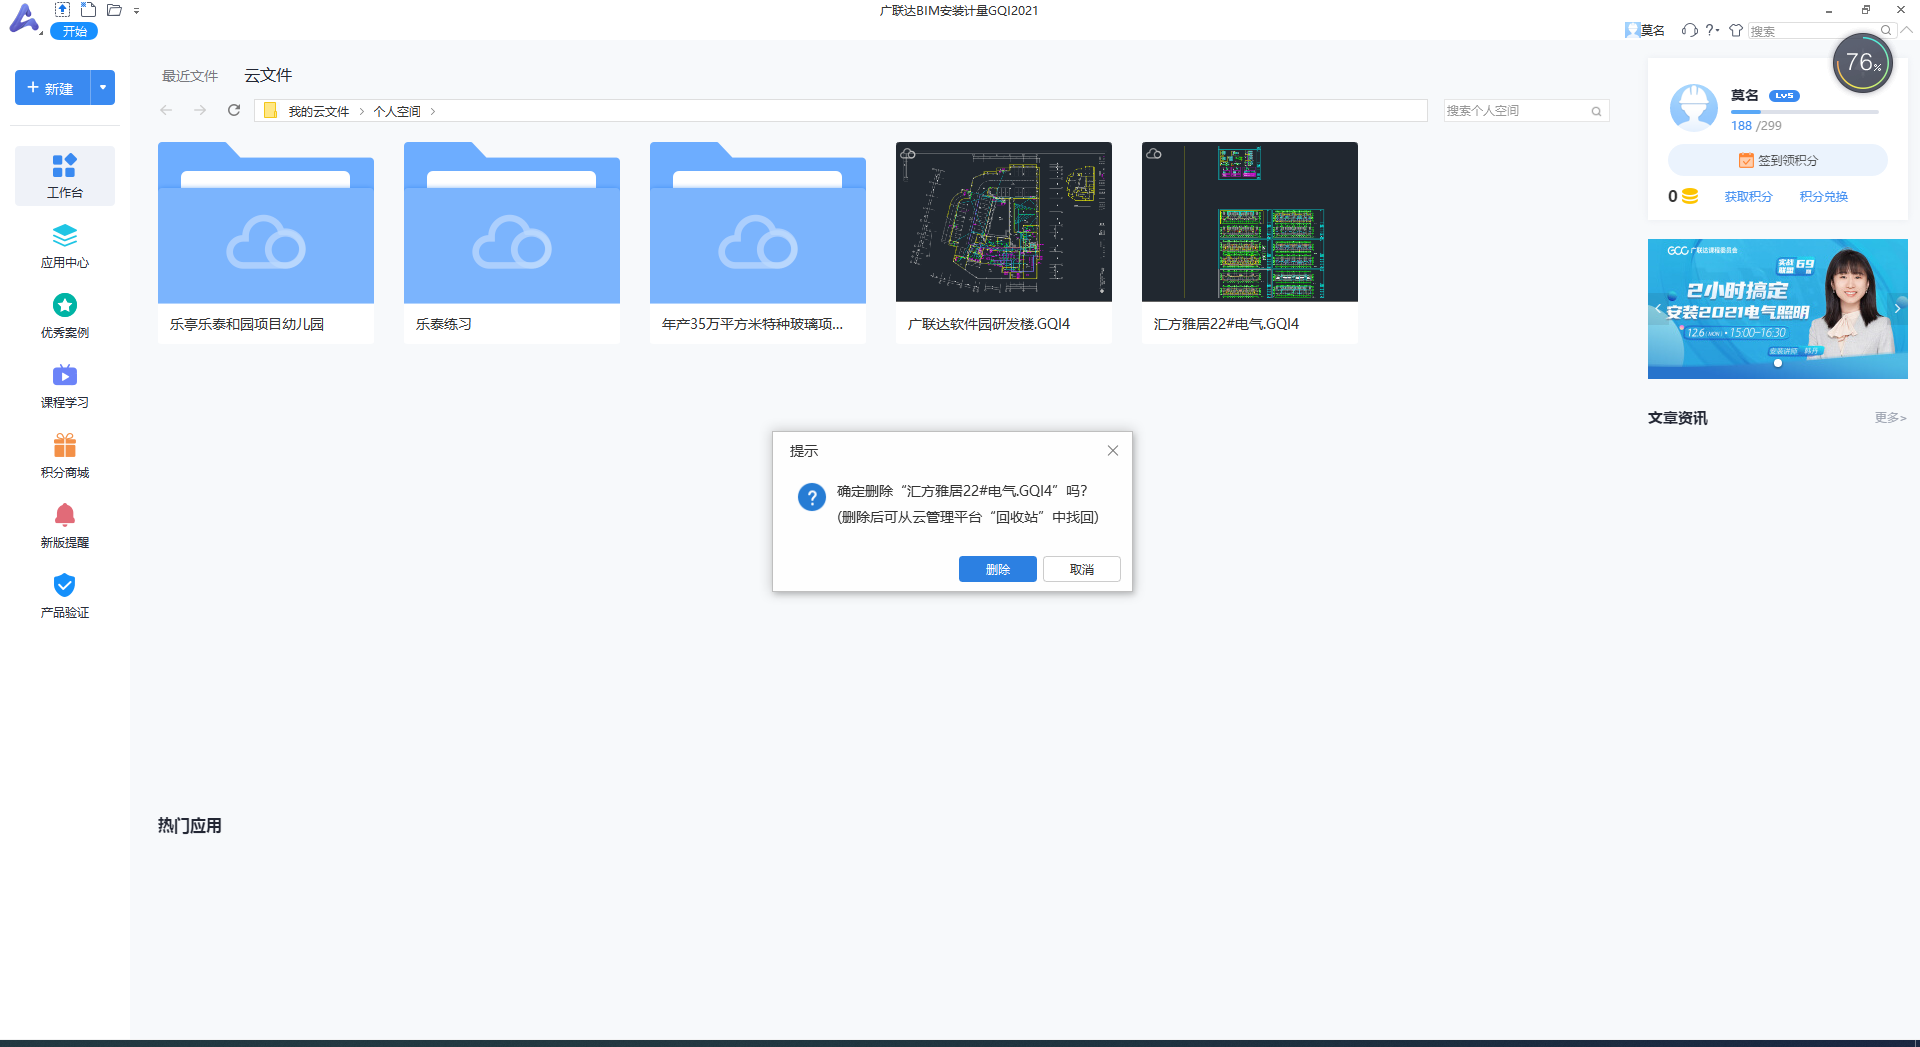Click the Lv5 level badge
Image resolution: width=1920 pixels, height=1047 pixels.
[x=1784, y=96]
